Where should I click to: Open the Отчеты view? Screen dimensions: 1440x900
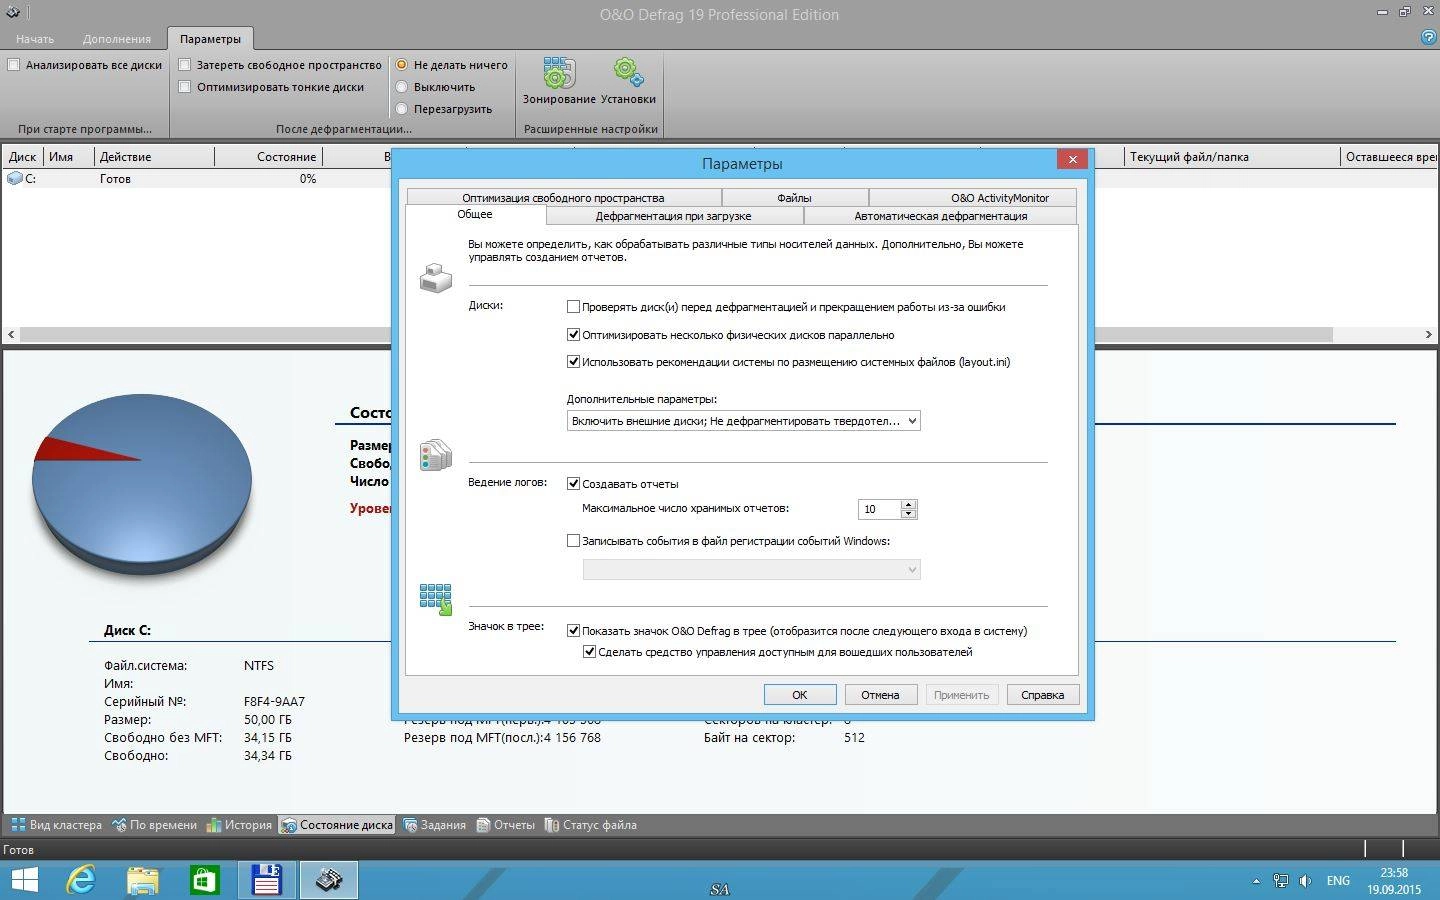click(x=505, y=825)
